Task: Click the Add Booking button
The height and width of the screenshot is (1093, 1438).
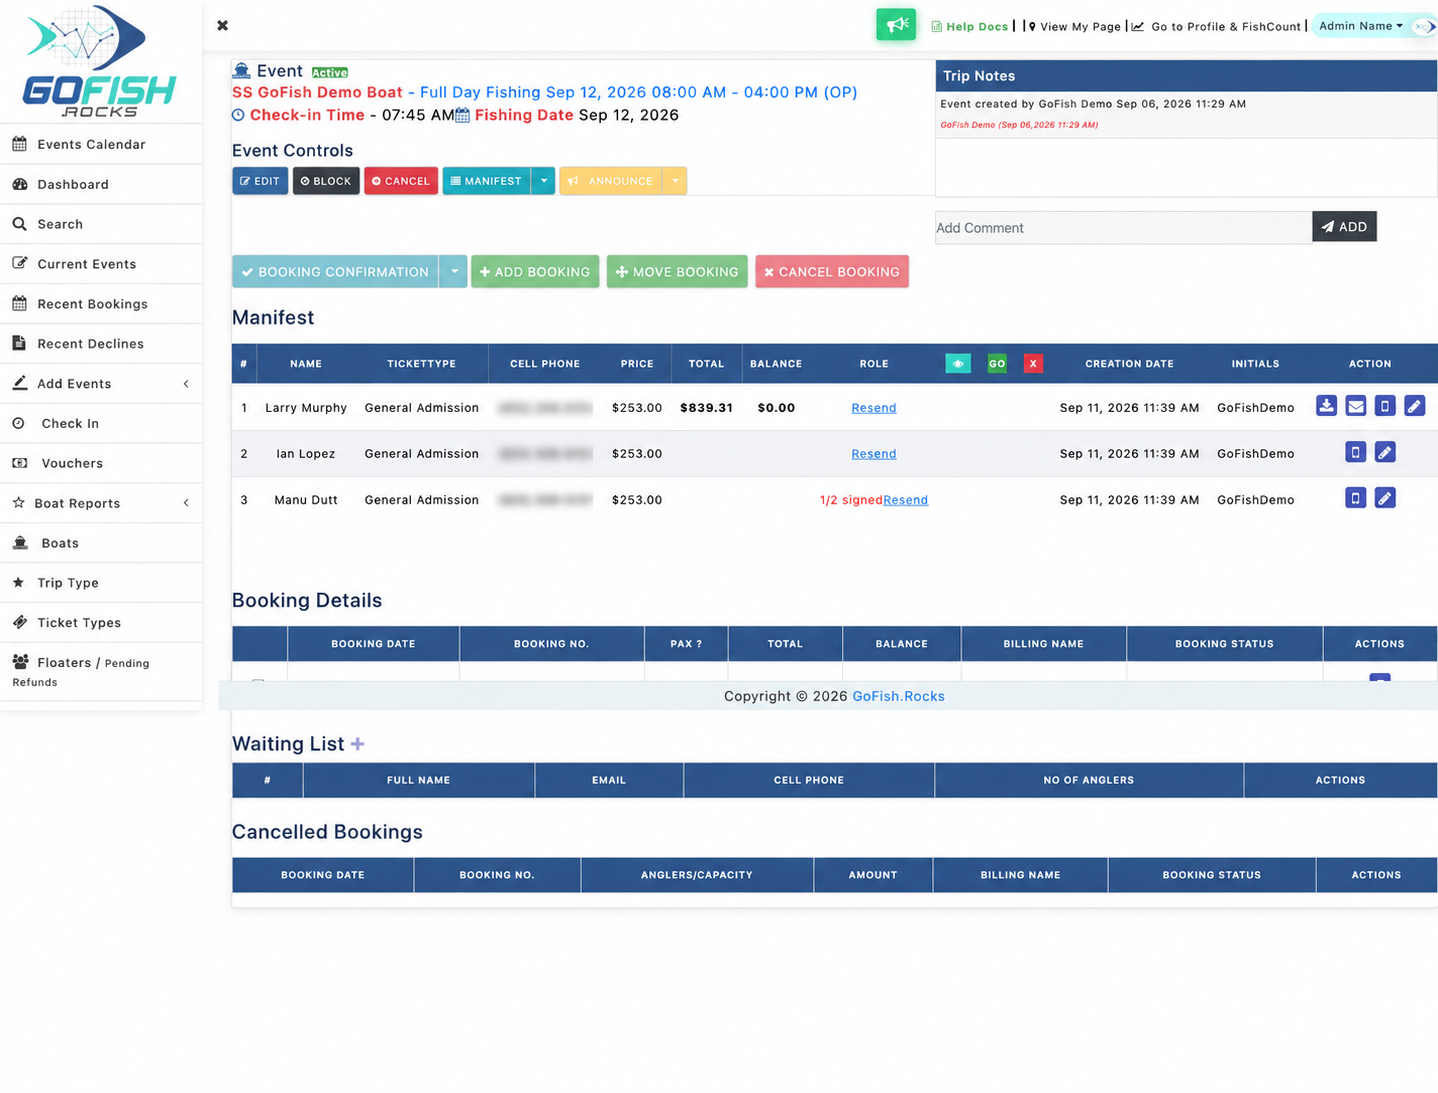Action: pos(535,272)
